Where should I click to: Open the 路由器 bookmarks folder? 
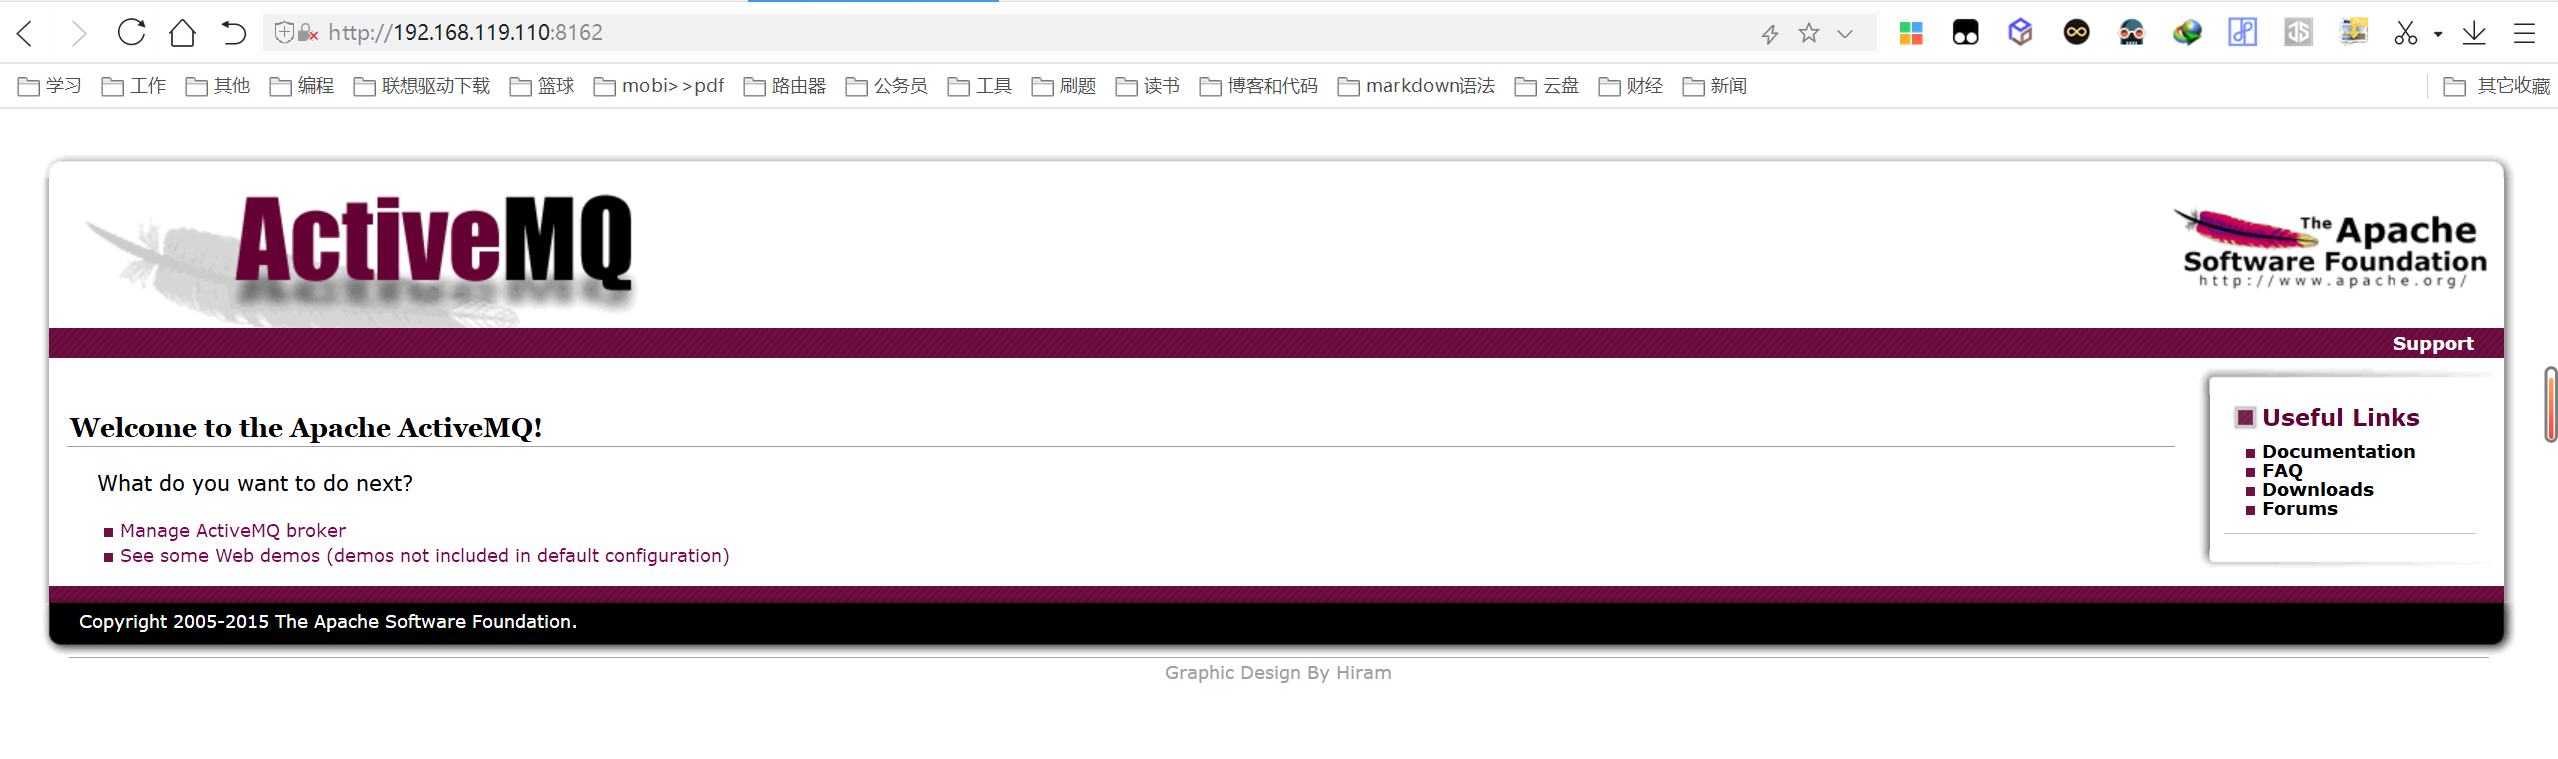(785, 86)
